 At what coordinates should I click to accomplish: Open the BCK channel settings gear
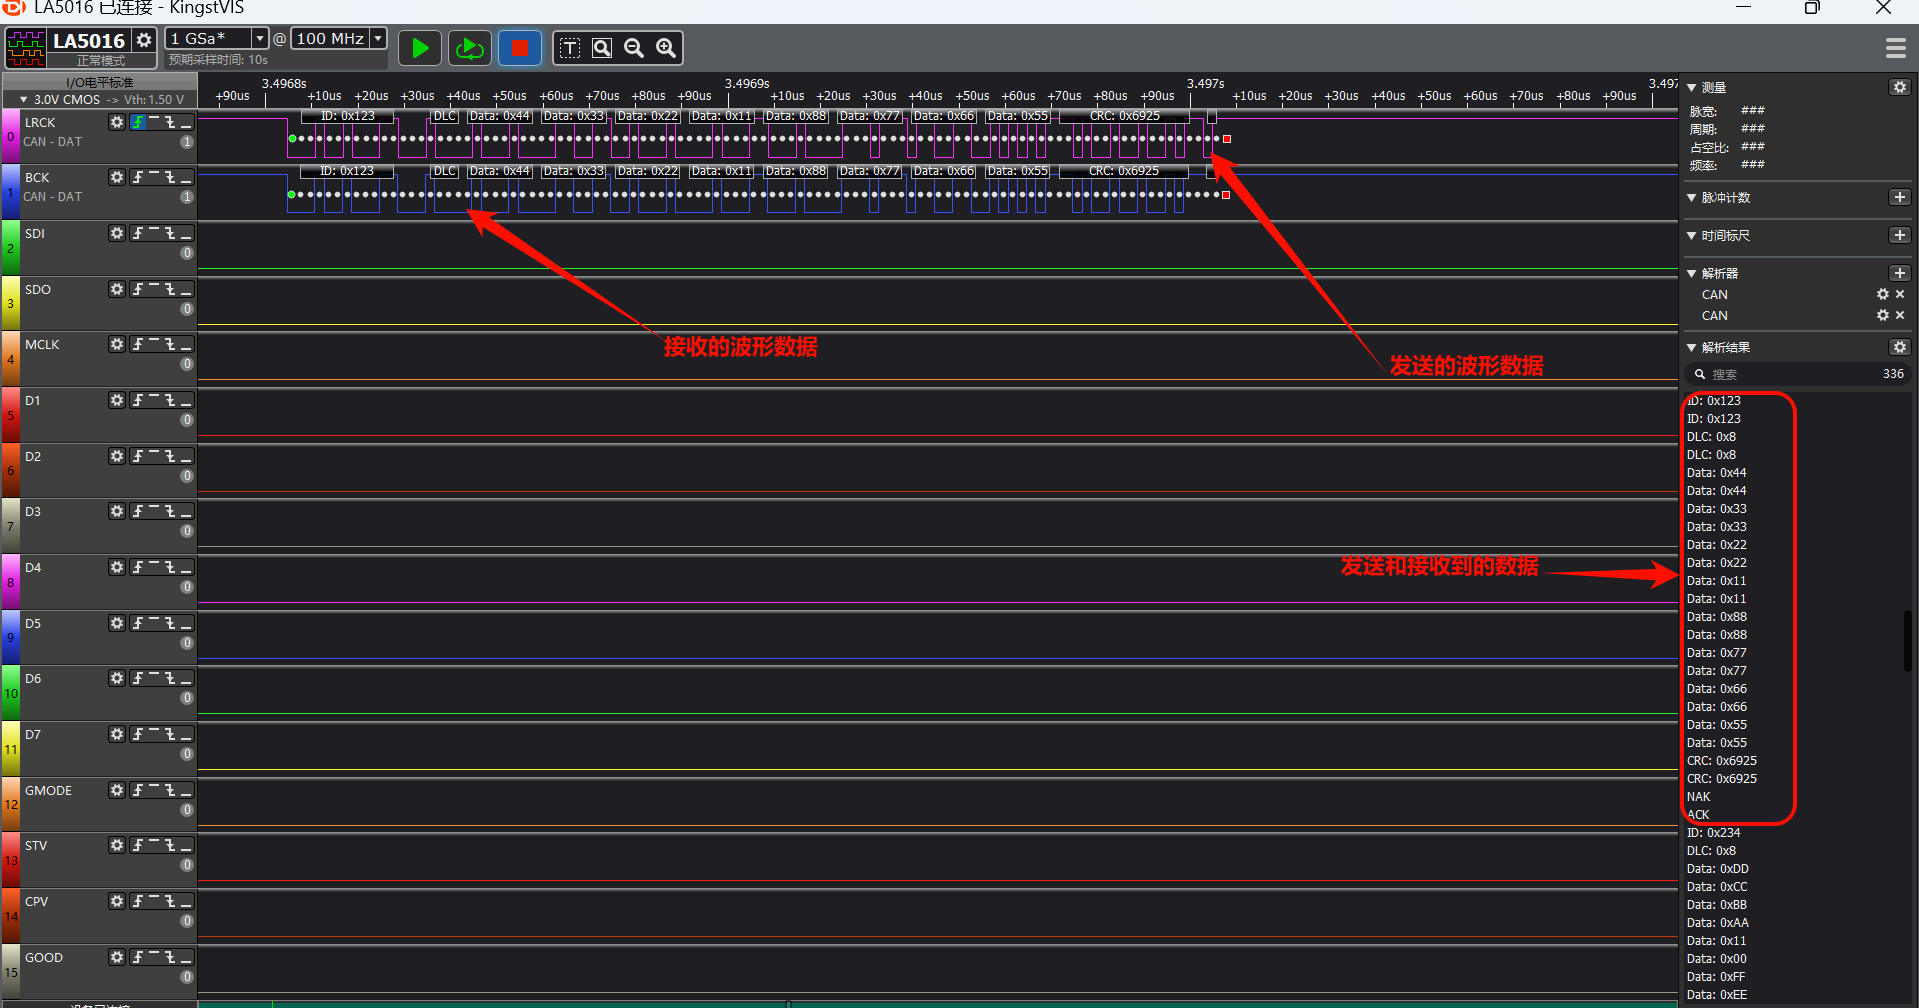pyautogui.click(x=117, y=177)
